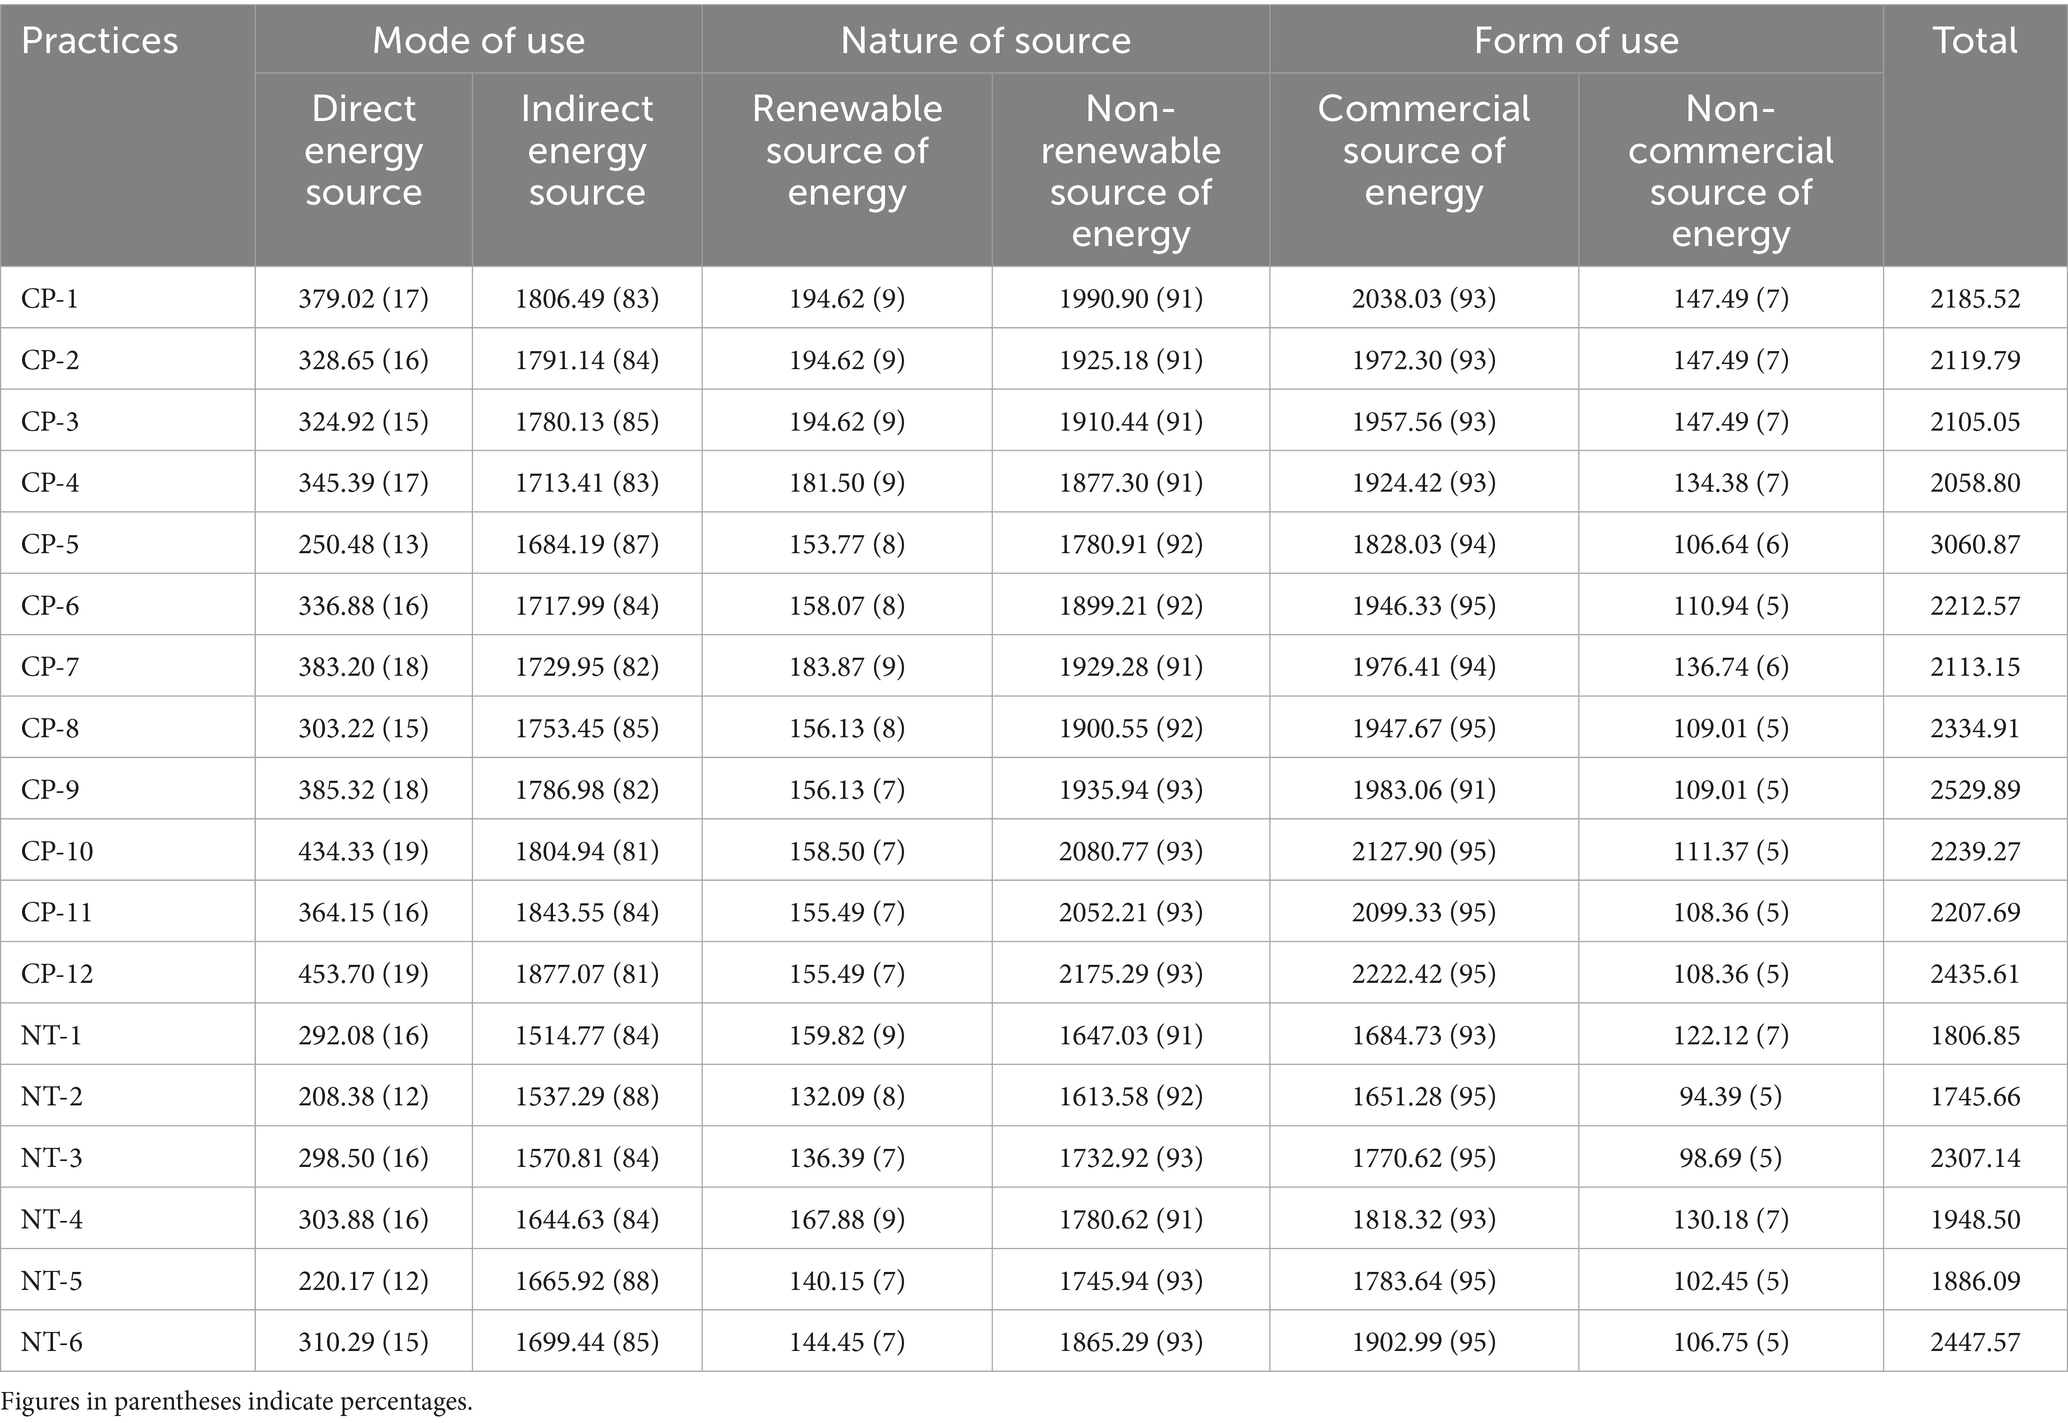This screenshot has height=1423, width=2068.
Task: Select the cell showing 453.70 (19)
Action: pyautogui.click(x=363, y=973)
